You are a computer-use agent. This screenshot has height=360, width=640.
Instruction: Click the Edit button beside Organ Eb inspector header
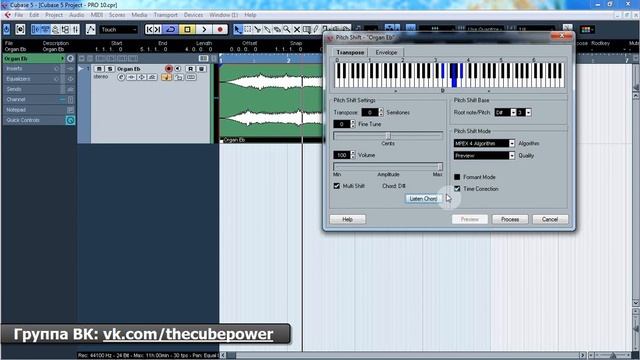pos(70,58)
